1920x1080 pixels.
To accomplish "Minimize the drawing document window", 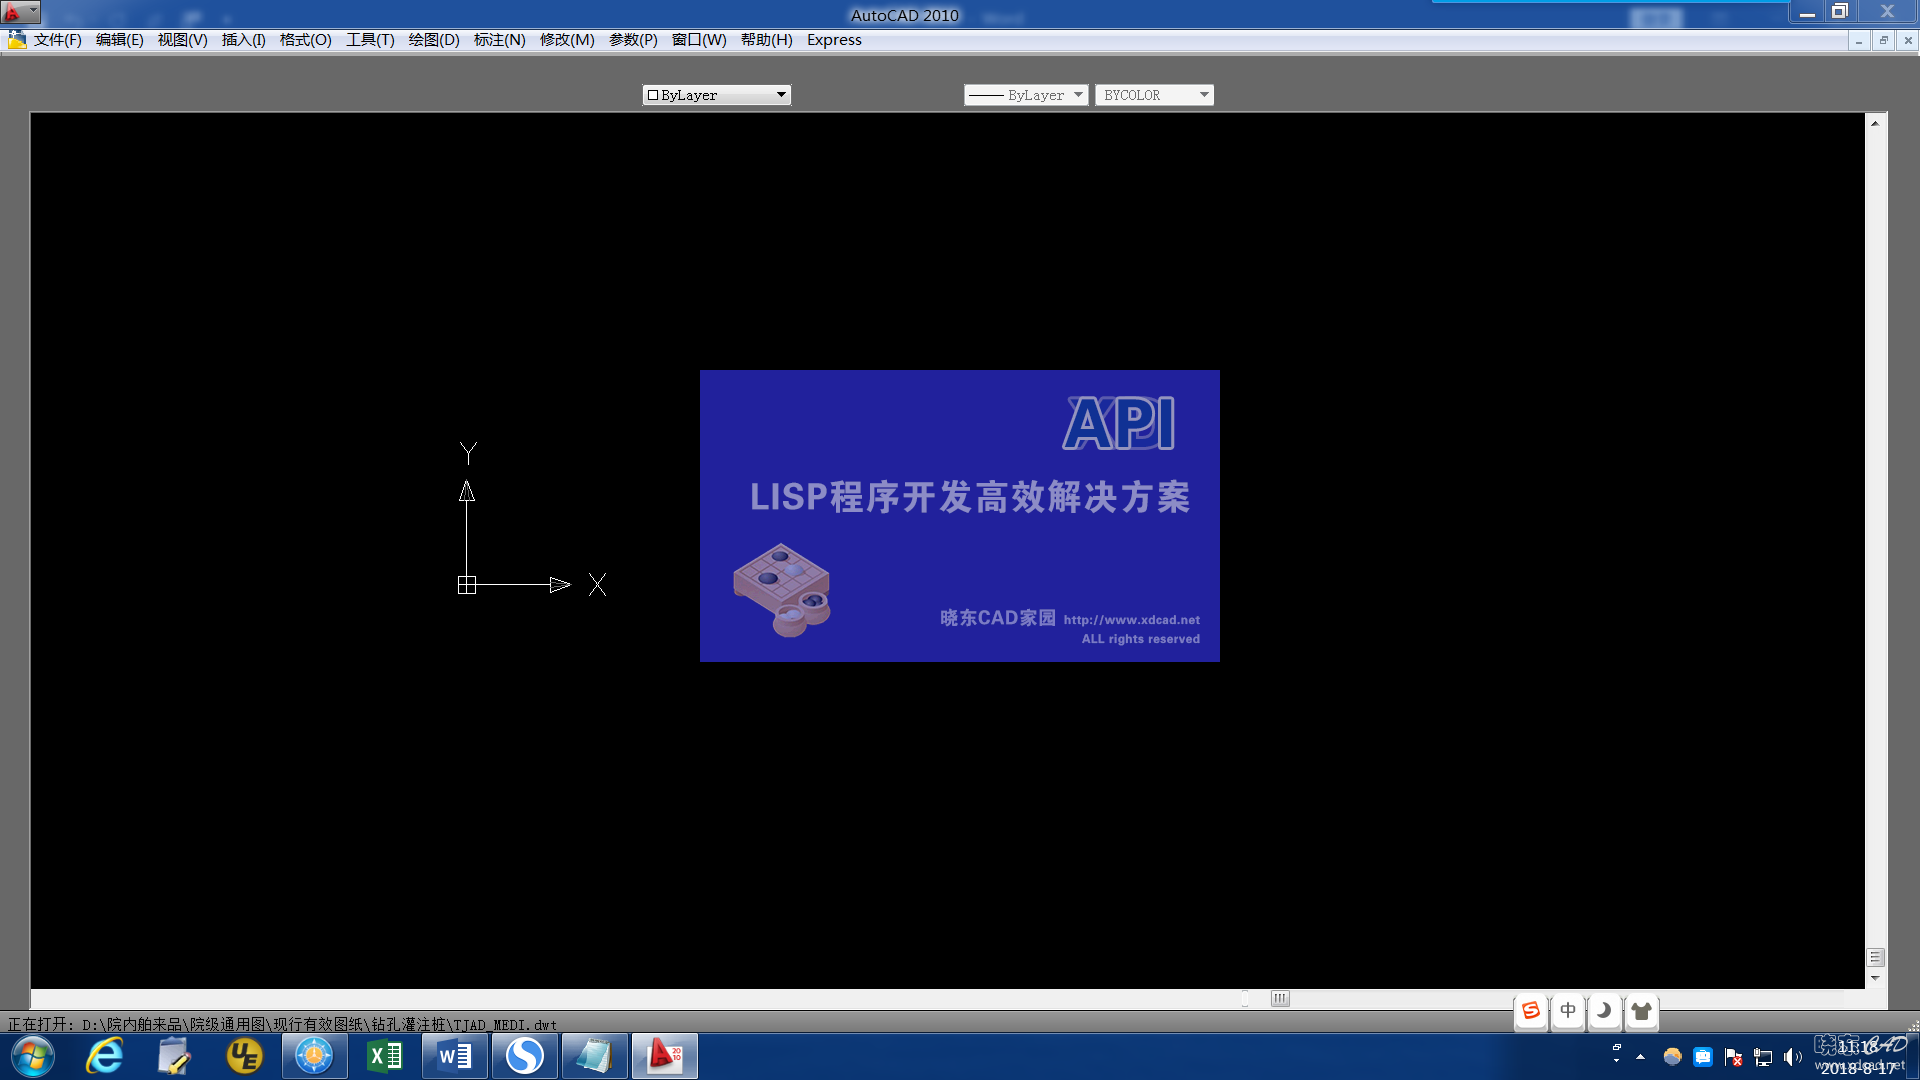I will [x=1858, y=41].
